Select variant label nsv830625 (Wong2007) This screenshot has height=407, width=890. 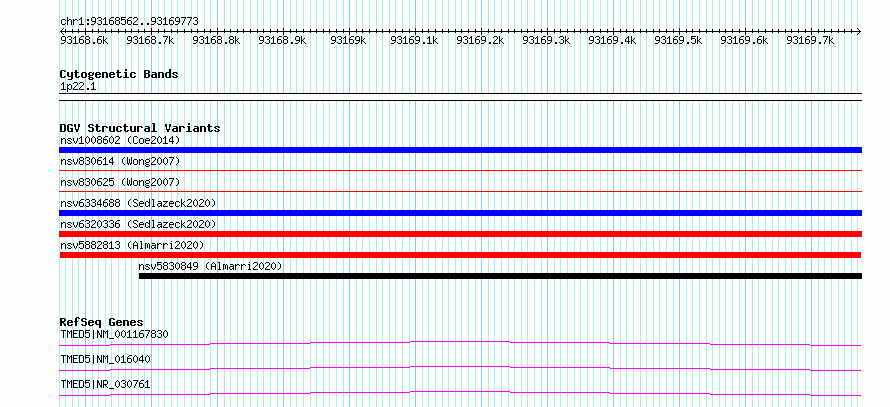tap(120, 182)
